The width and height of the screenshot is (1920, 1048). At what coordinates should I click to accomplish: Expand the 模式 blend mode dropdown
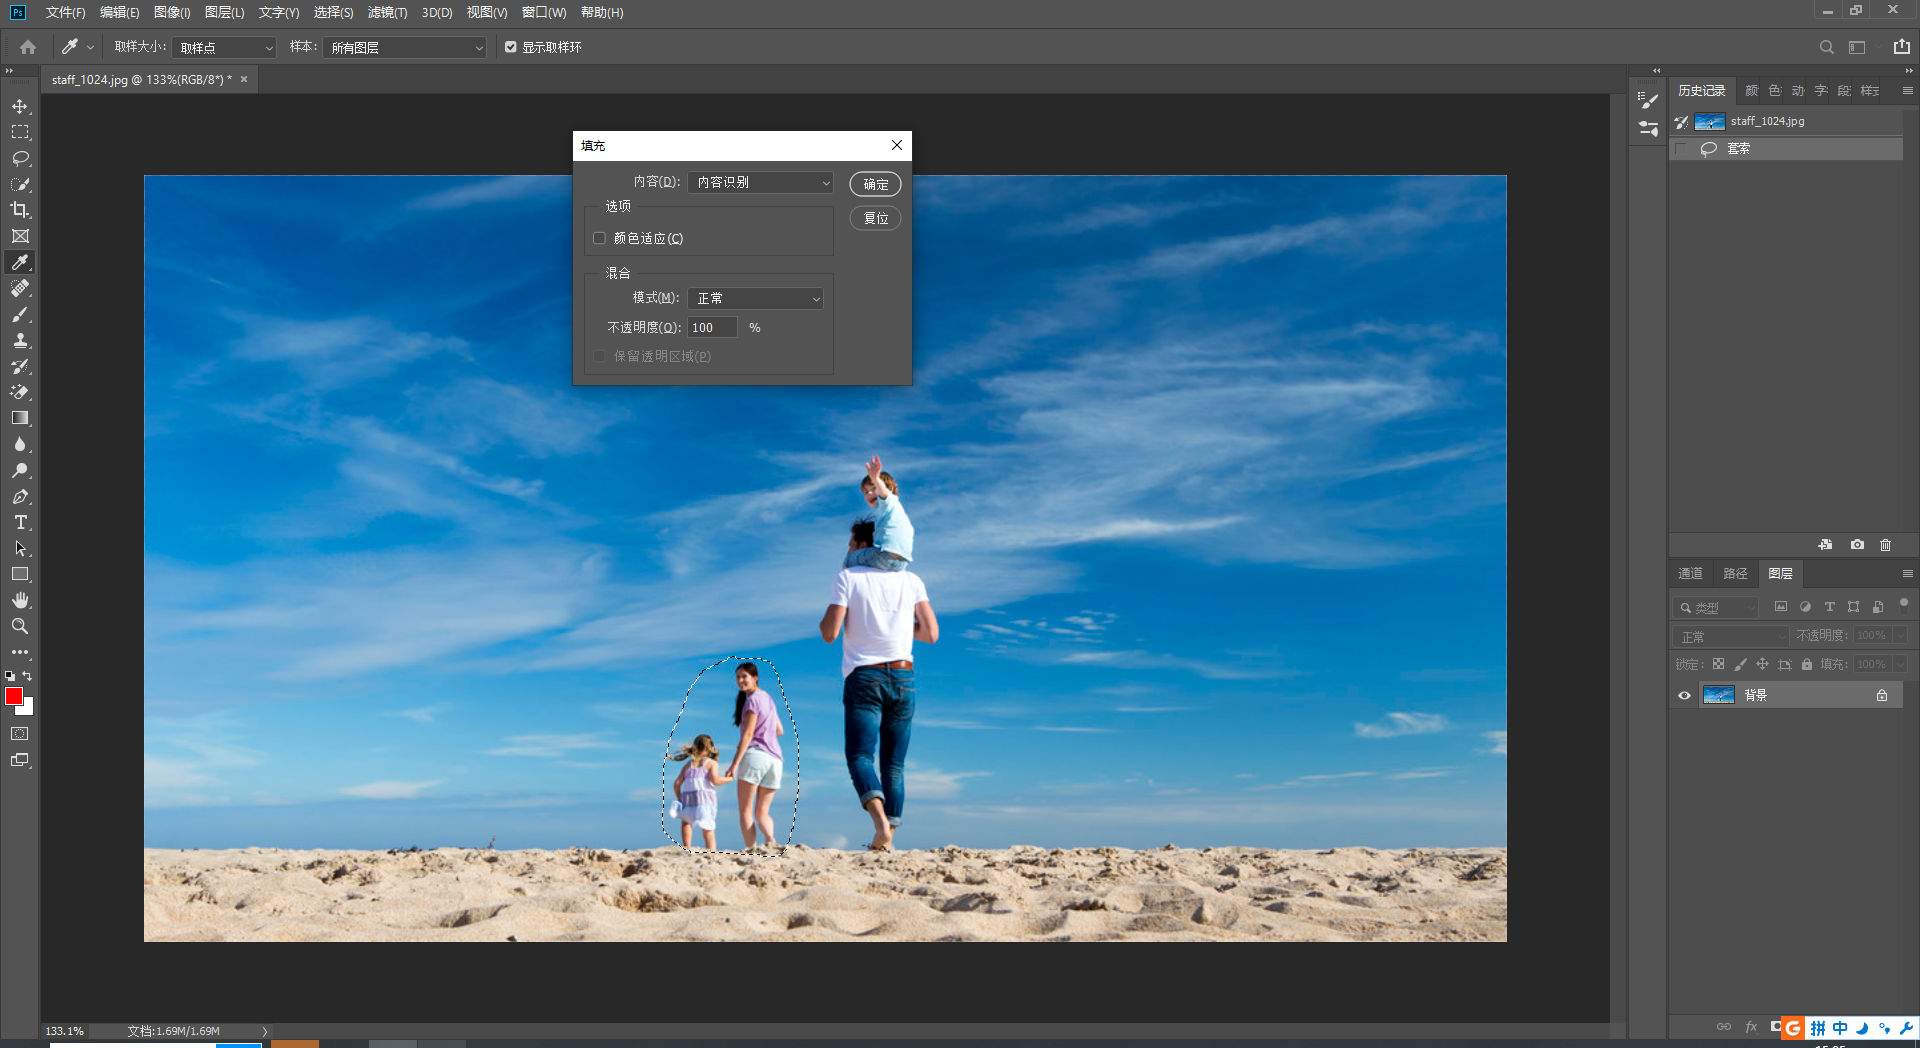(x=755, y=298)
